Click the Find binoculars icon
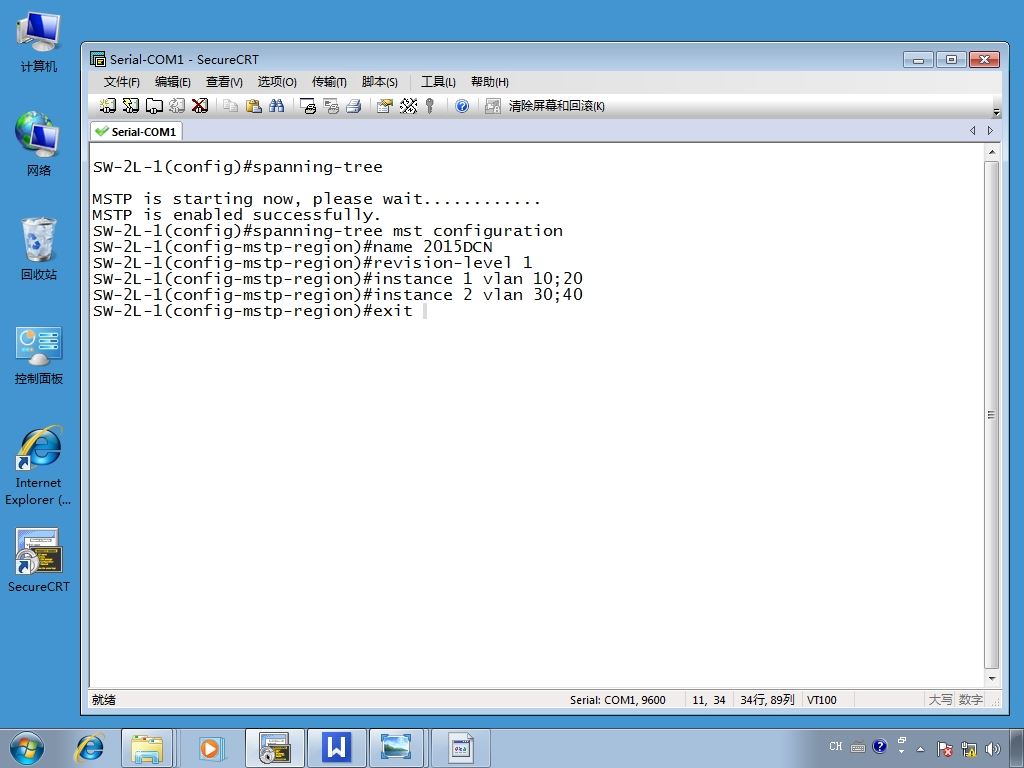The width and height of the screenshot is (1024, 768). click(276, 105)
